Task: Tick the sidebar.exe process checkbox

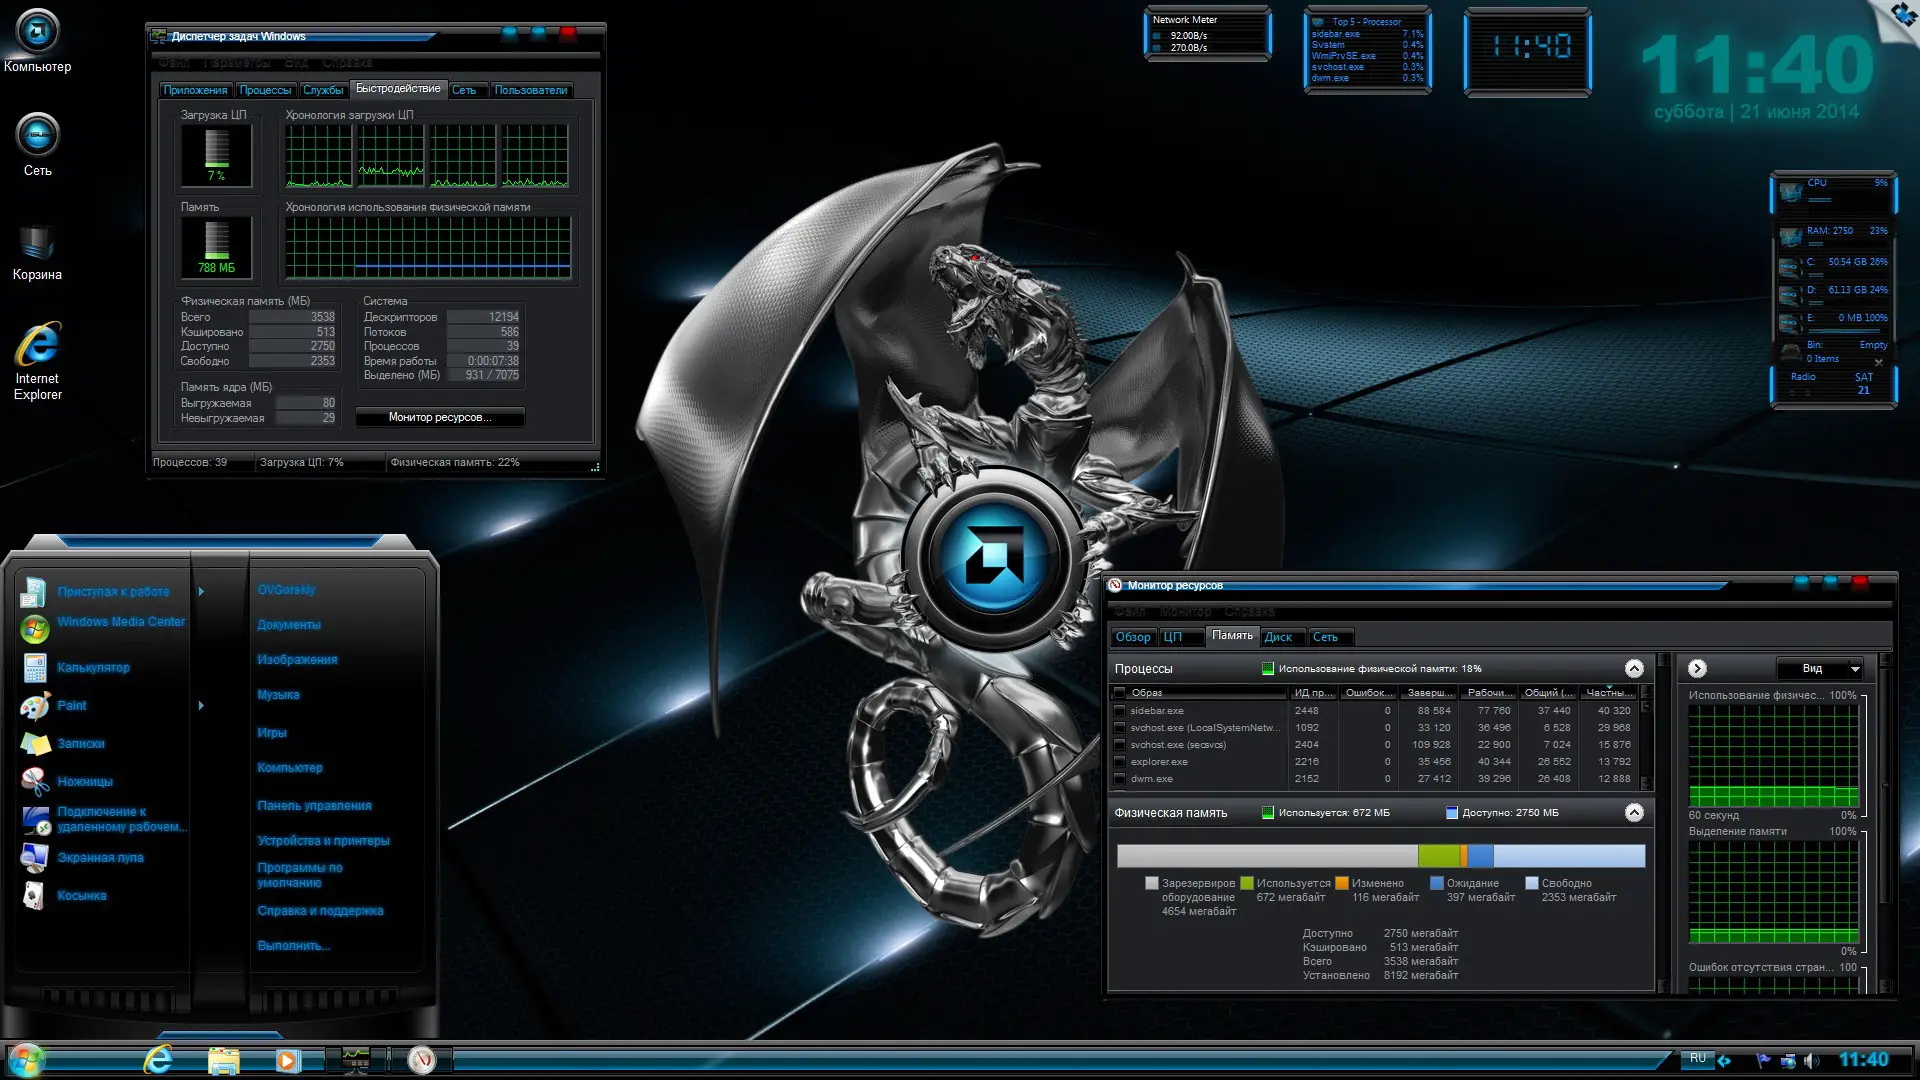Action: [x=1120, y=711]
